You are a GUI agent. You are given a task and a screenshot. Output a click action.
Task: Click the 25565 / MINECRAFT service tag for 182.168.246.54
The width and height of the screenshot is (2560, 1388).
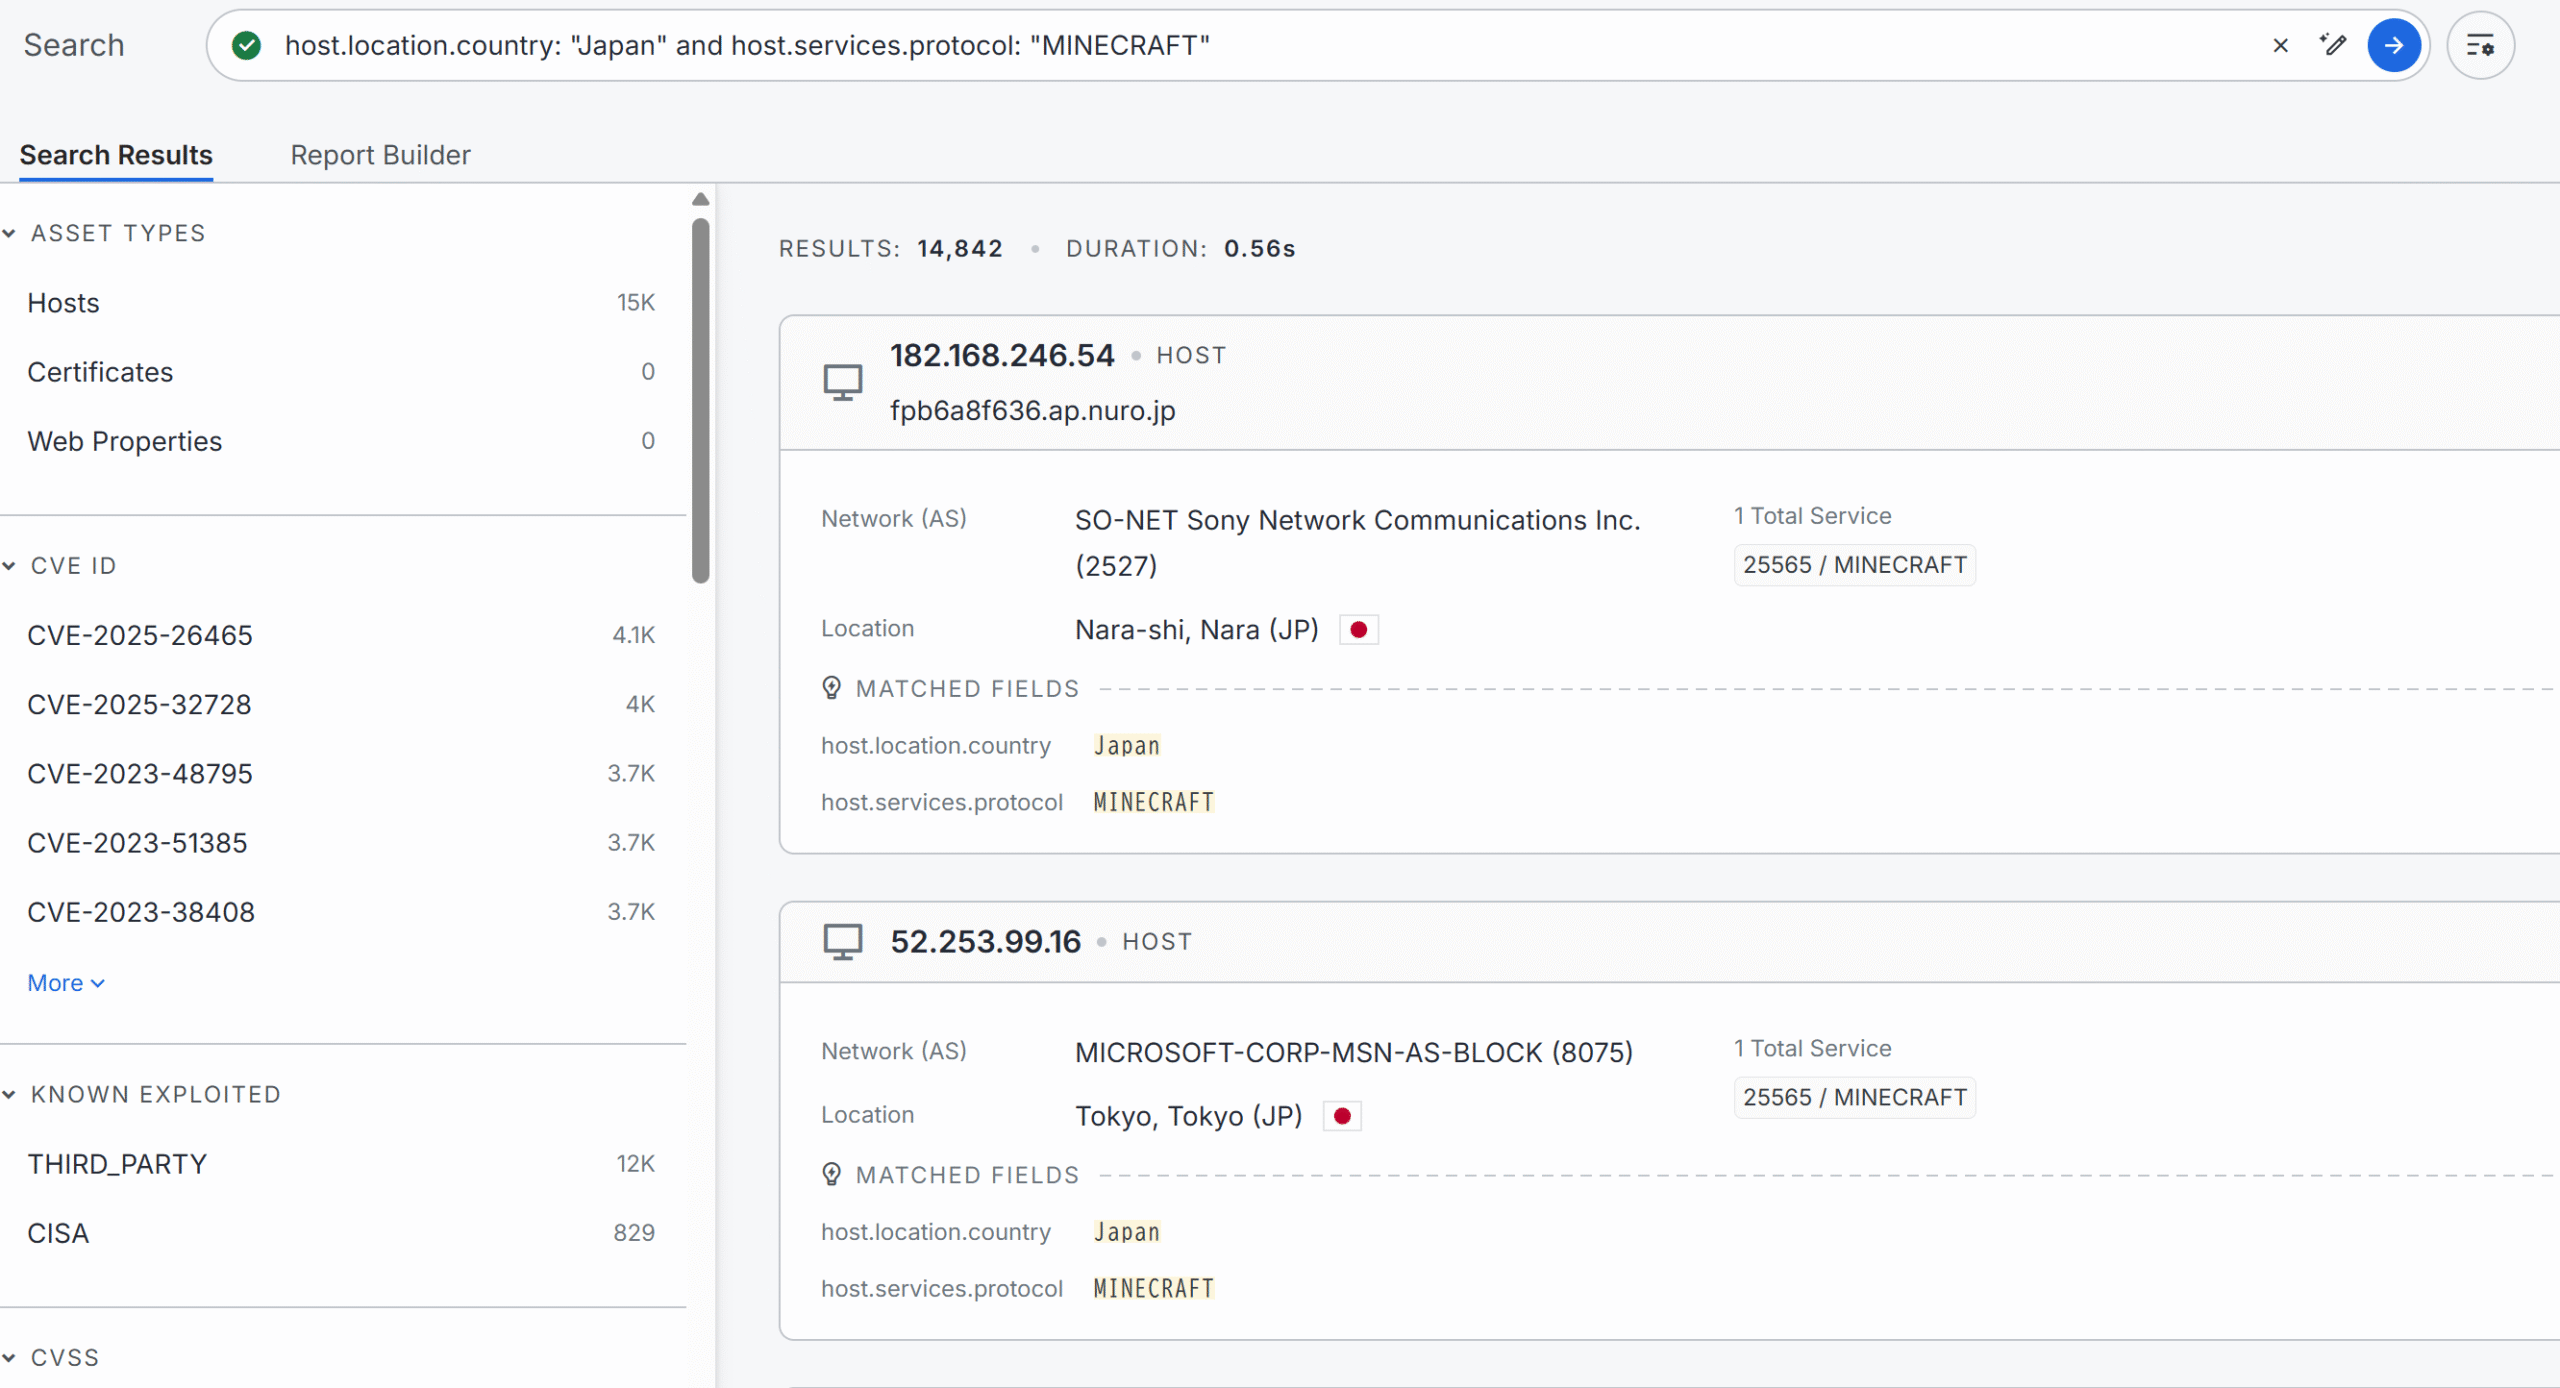(x=1854, y=565)
